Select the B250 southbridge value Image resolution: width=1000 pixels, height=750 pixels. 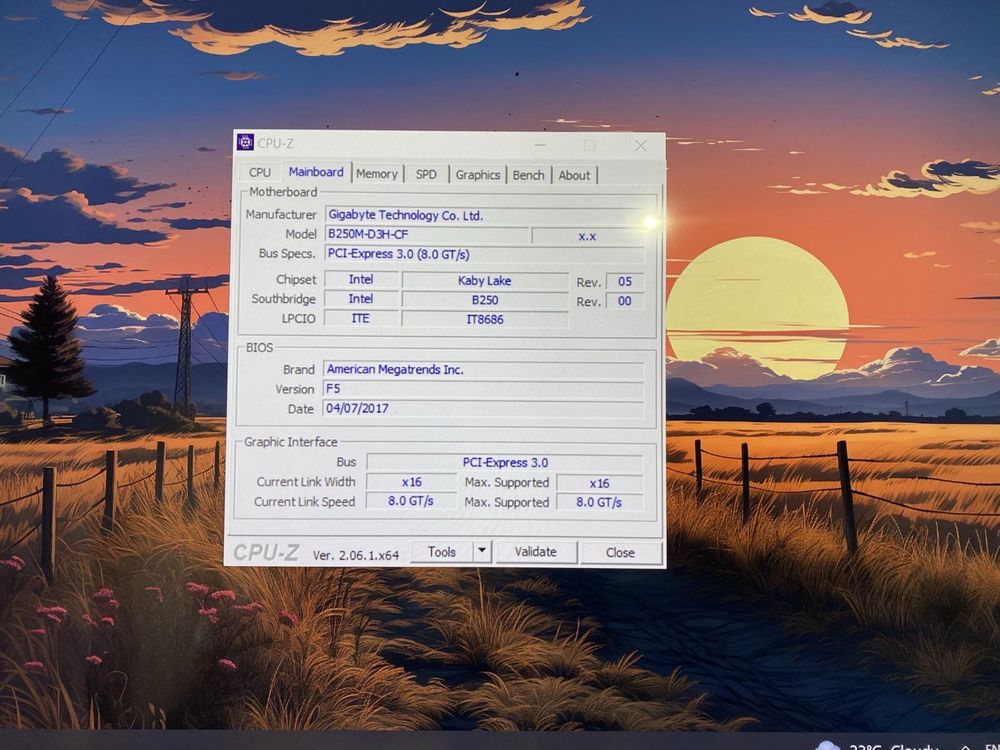point(485,300)
